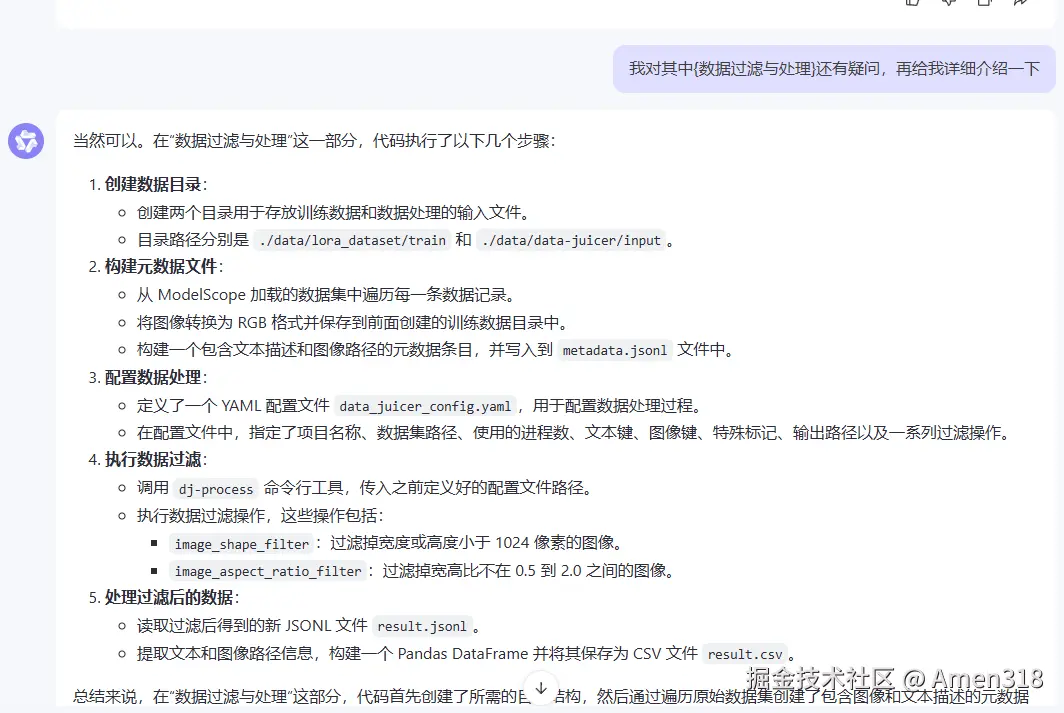Click the image_shape_filter code snippet
The width and height of the screenshot is (1064, 713).
coord(241,544)
